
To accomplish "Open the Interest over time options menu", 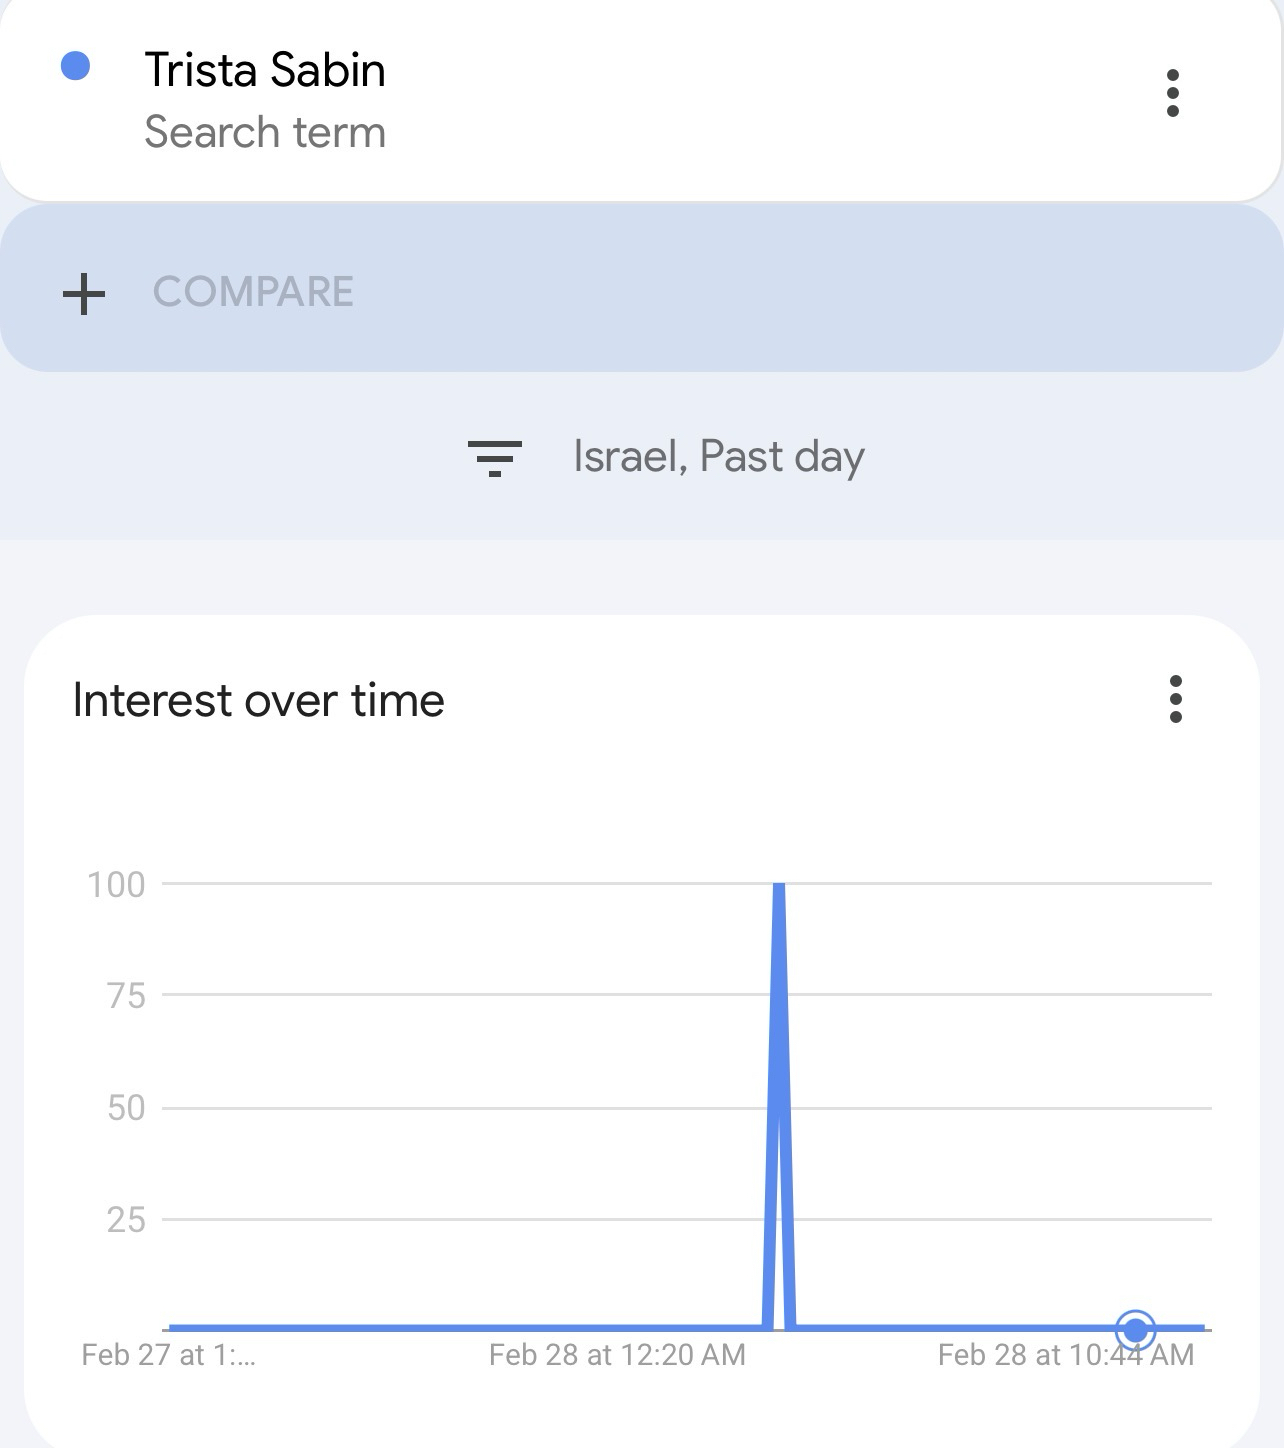I will tap(1176, 699).
